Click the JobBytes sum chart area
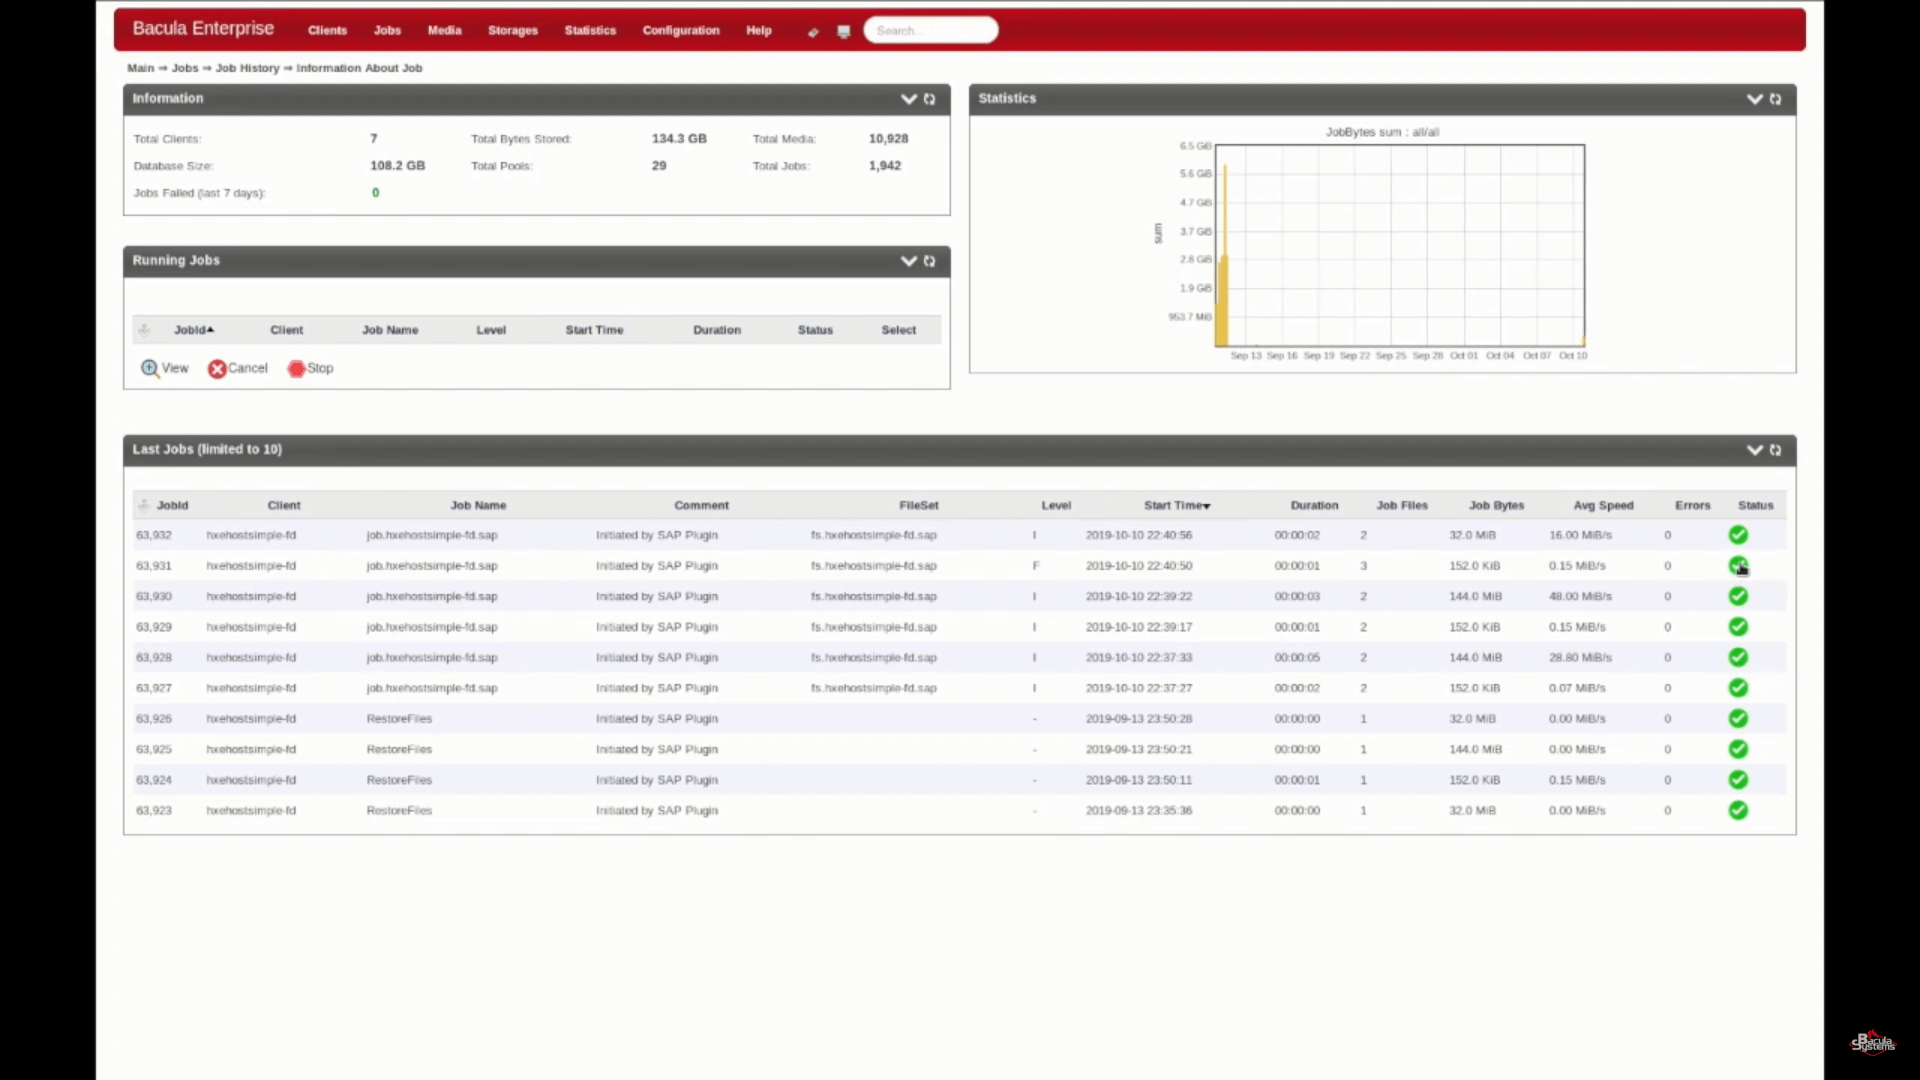 [x=1399, y=246]
